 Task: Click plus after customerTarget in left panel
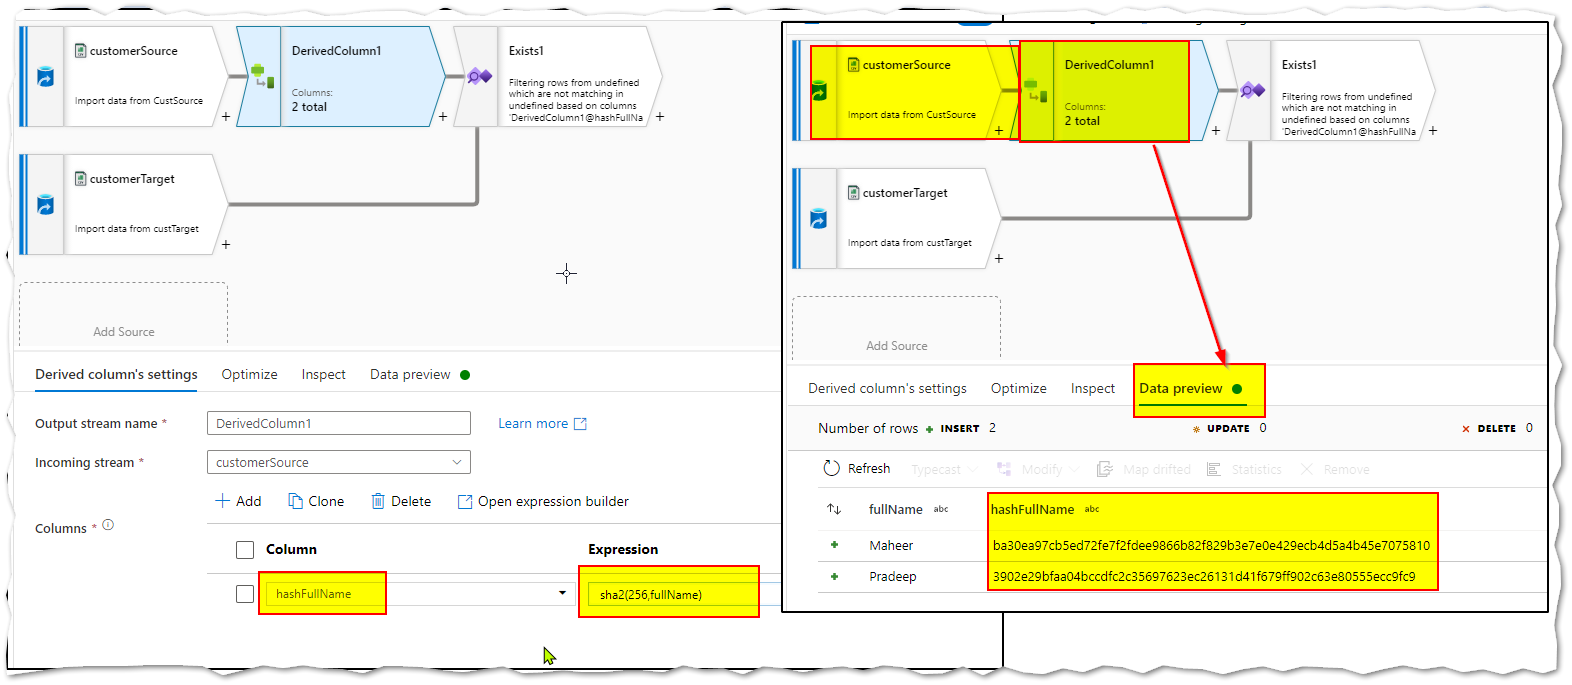pos(226,245)
